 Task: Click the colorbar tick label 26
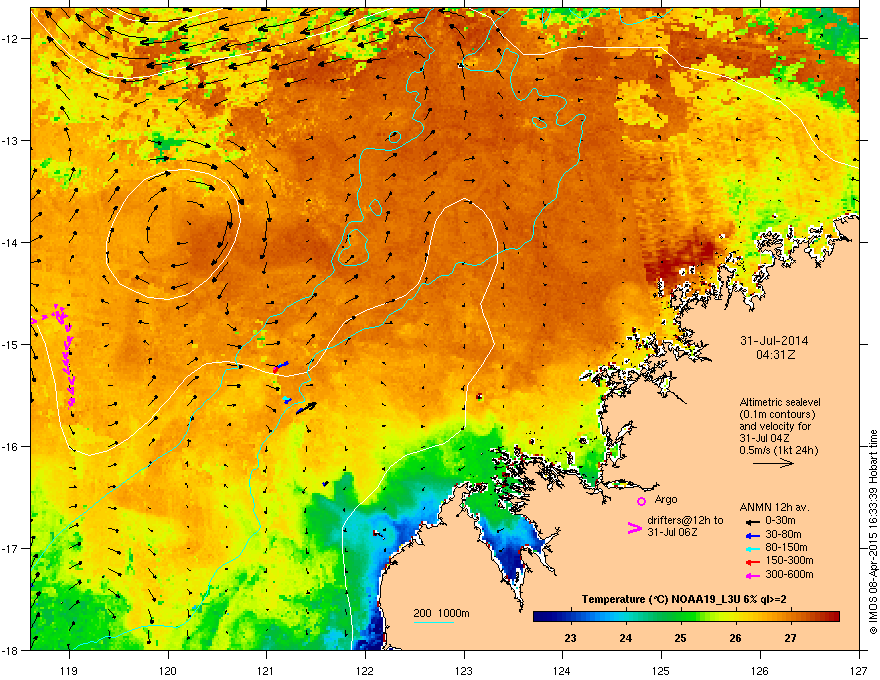pos(735,638)
